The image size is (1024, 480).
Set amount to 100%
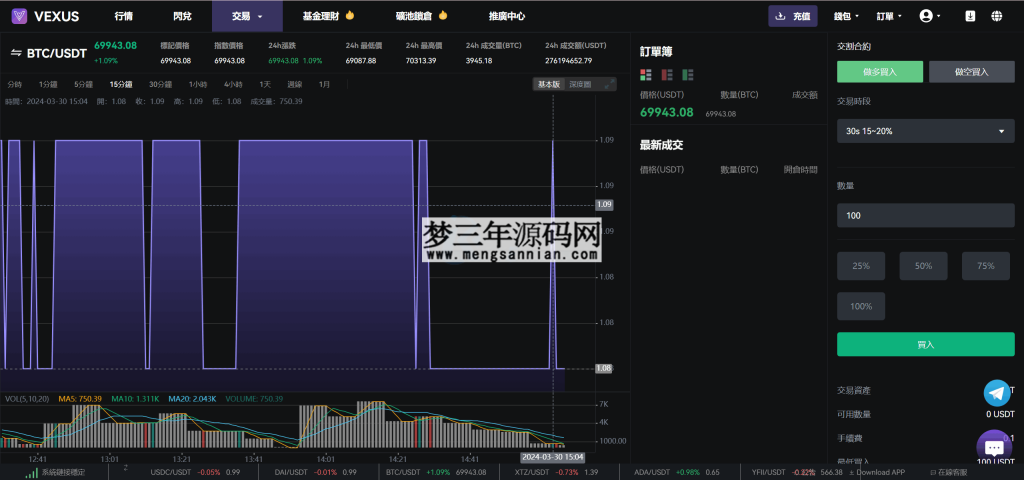pyautogui.click(x=861, y=306)
